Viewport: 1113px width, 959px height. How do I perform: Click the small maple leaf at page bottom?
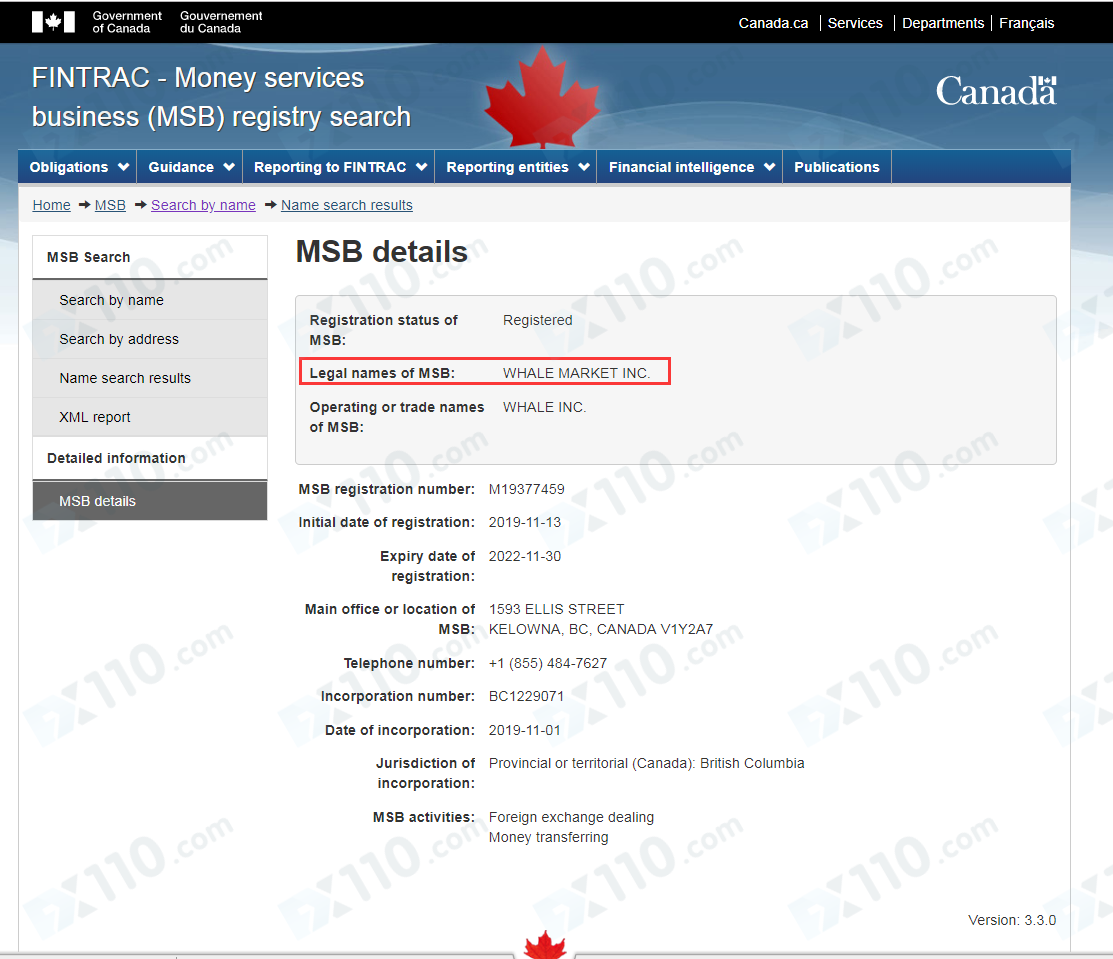[544, 945]
